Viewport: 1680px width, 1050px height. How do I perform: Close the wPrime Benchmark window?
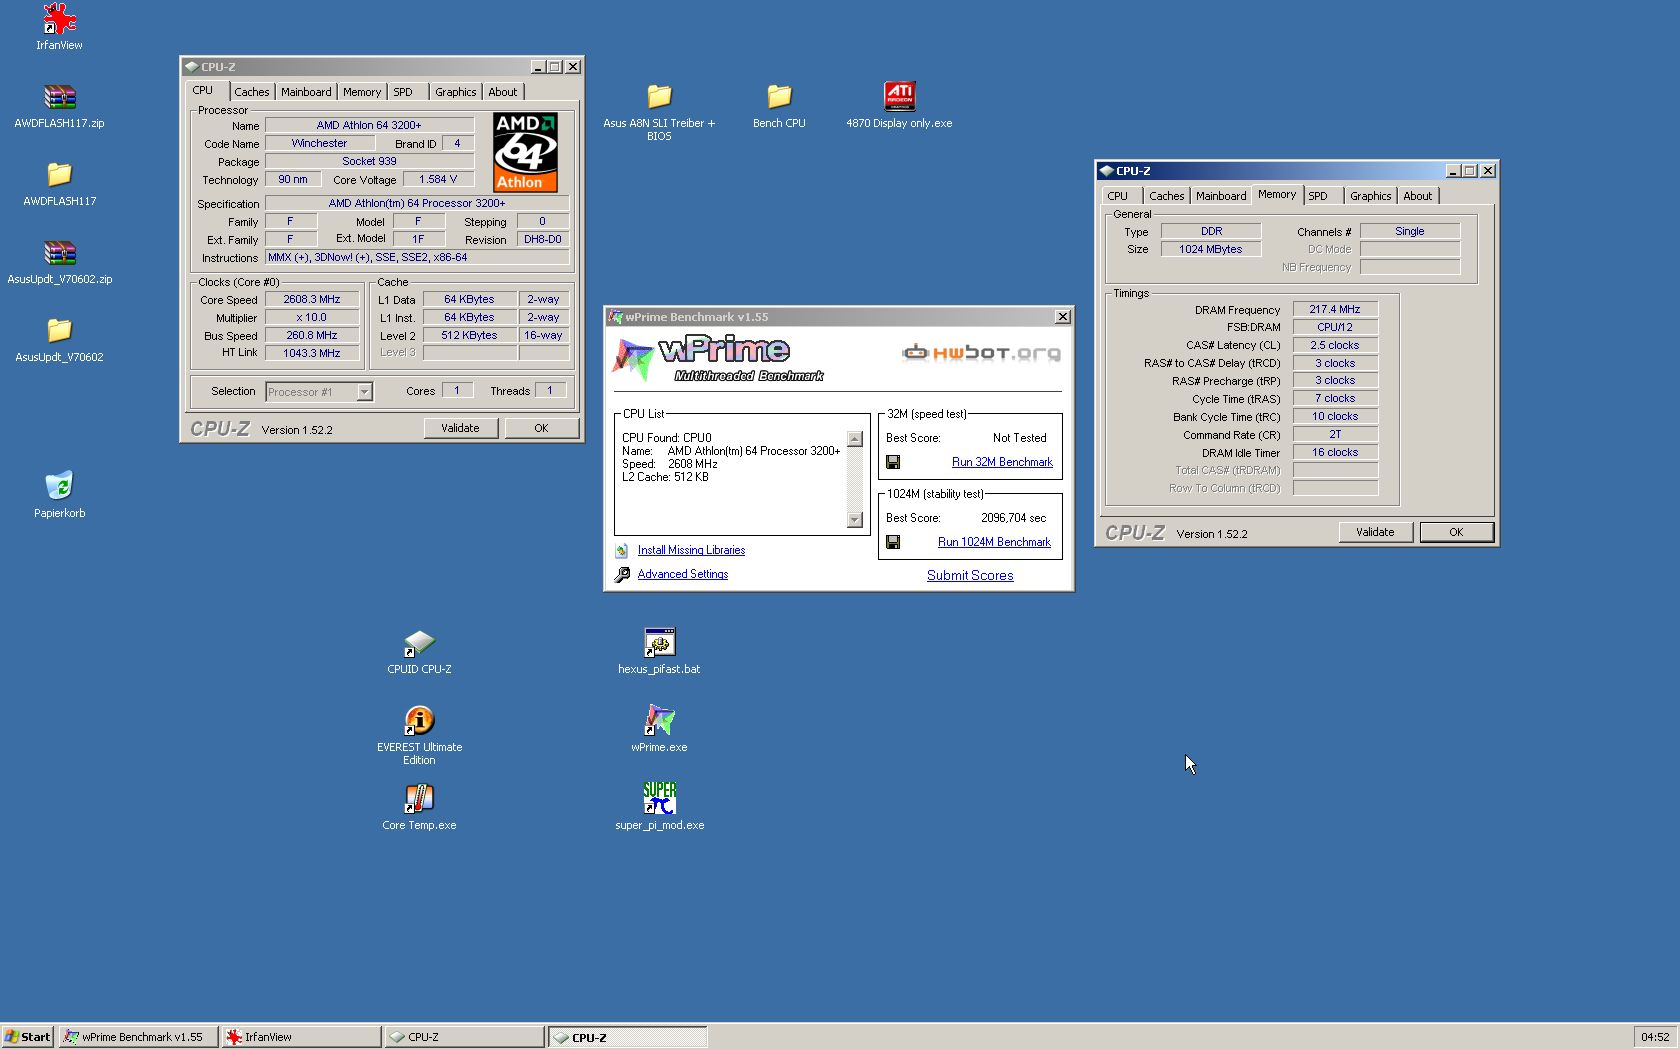click(1063, 317)
